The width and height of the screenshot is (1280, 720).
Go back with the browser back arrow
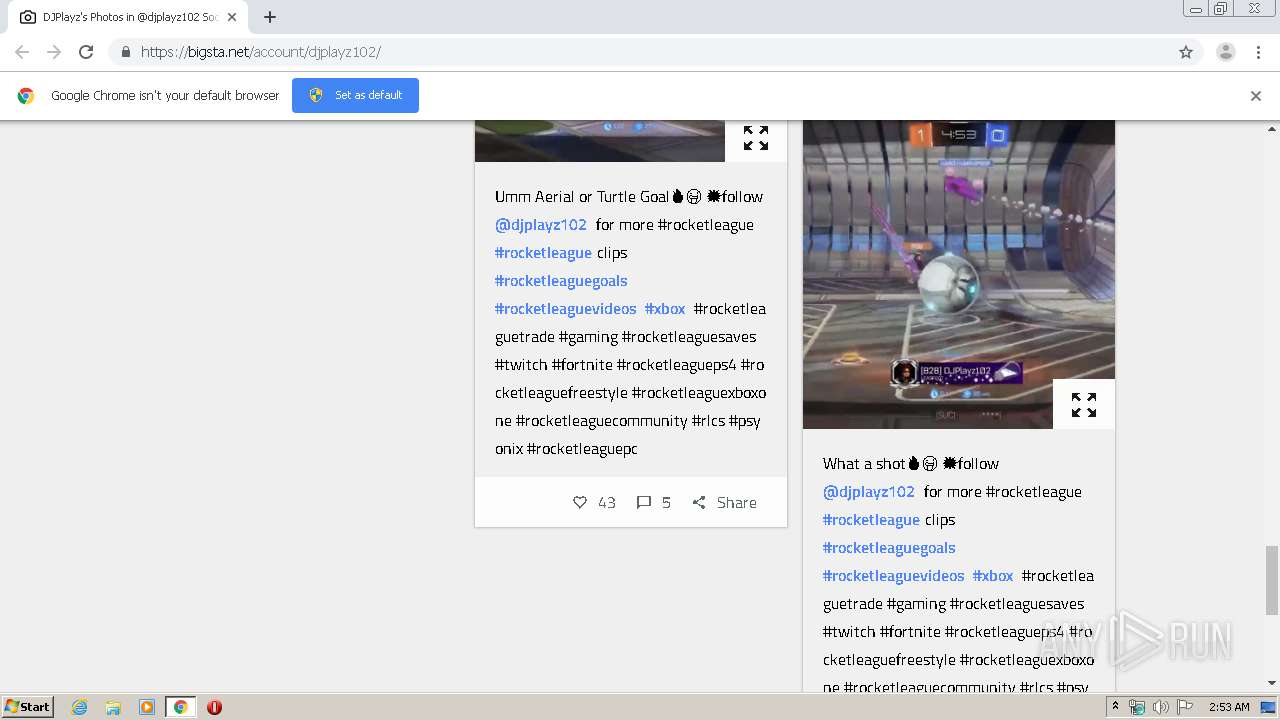(x=22, y=52)
